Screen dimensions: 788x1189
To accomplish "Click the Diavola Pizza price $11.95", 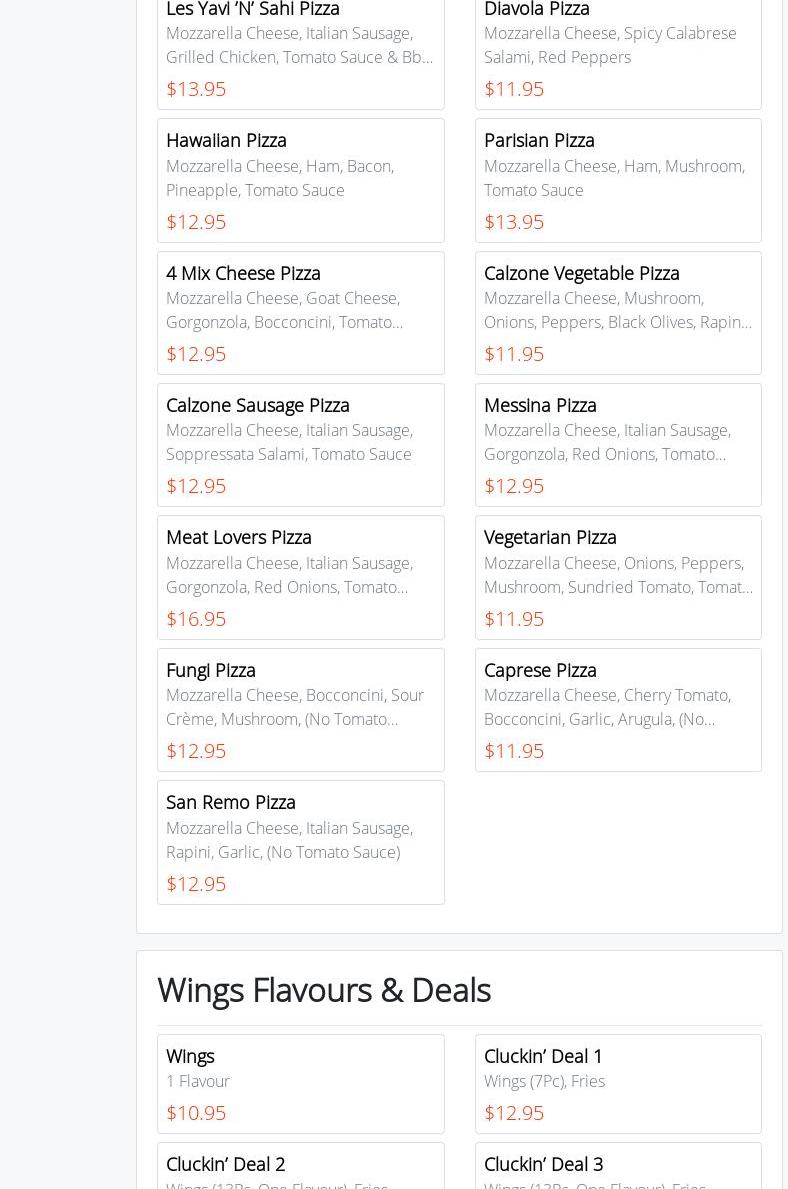I will tap(514, 89).
